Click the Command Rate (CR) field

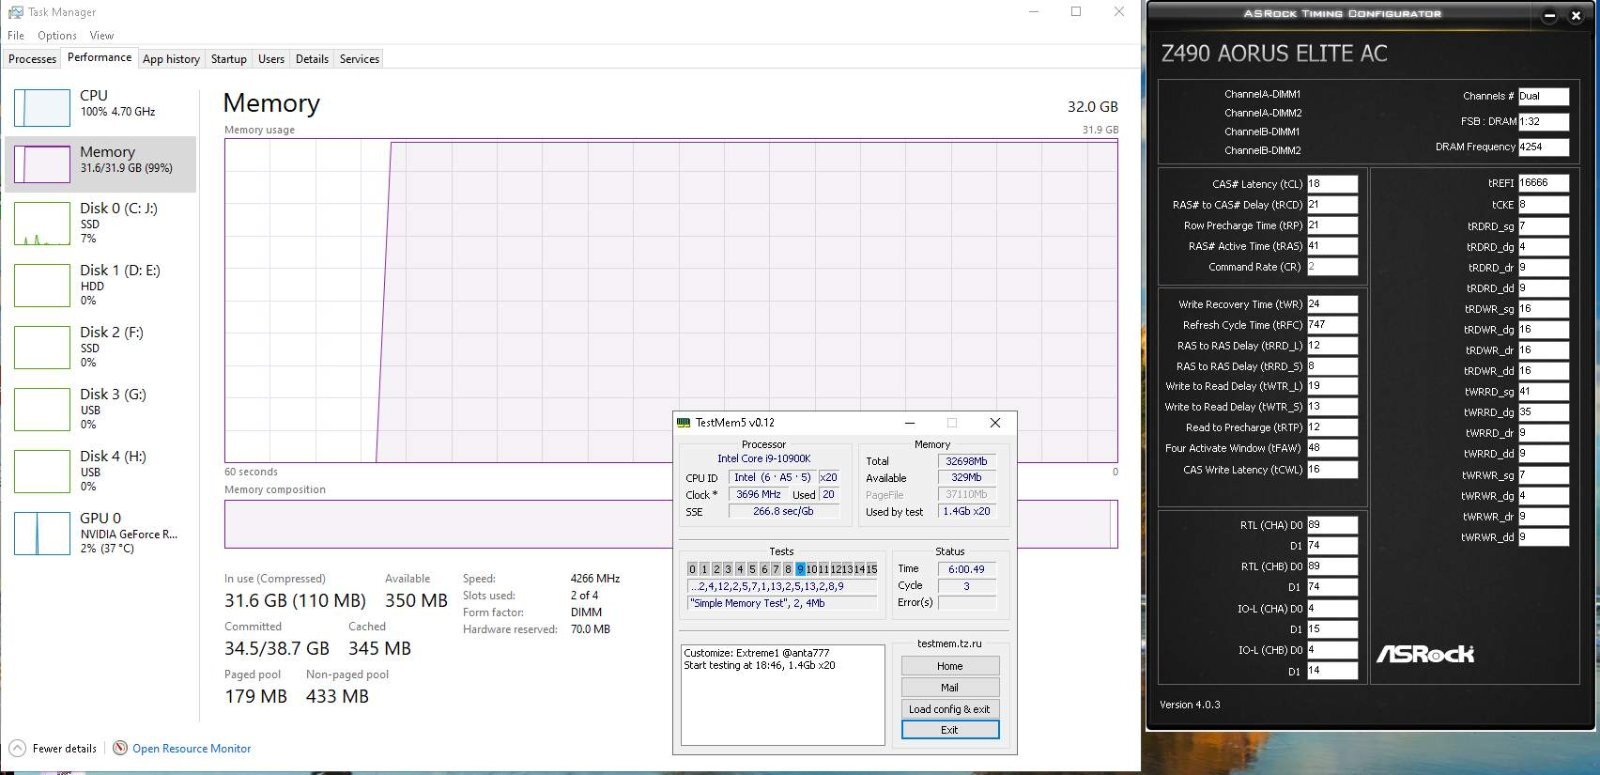point(1332,267)
